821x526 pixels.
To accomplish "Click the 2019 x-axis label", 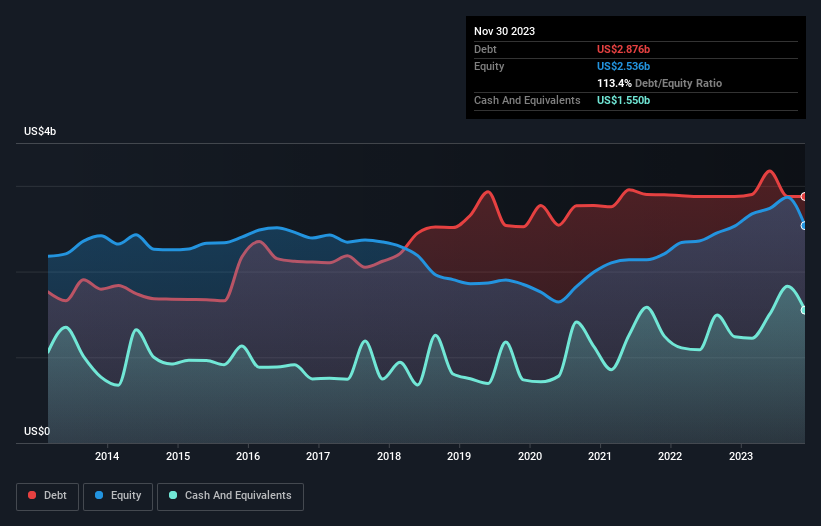I will click(459, 456).
